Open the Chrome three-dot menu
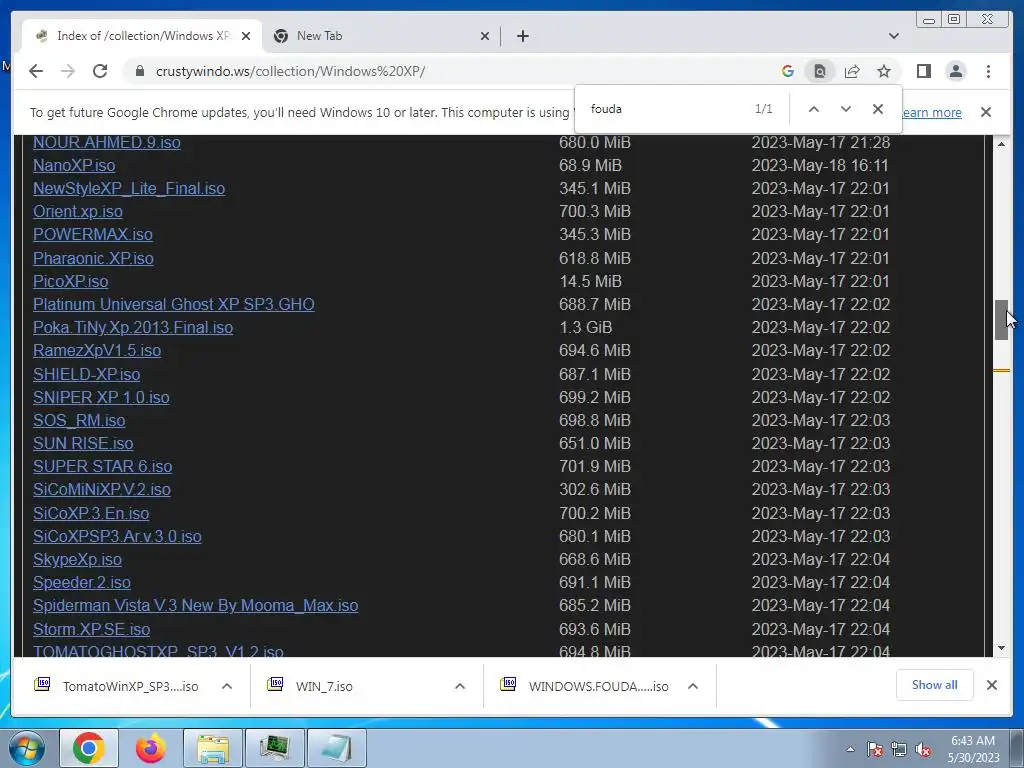The width and height of the screenshot is (1024, 768). coord(988,71)
